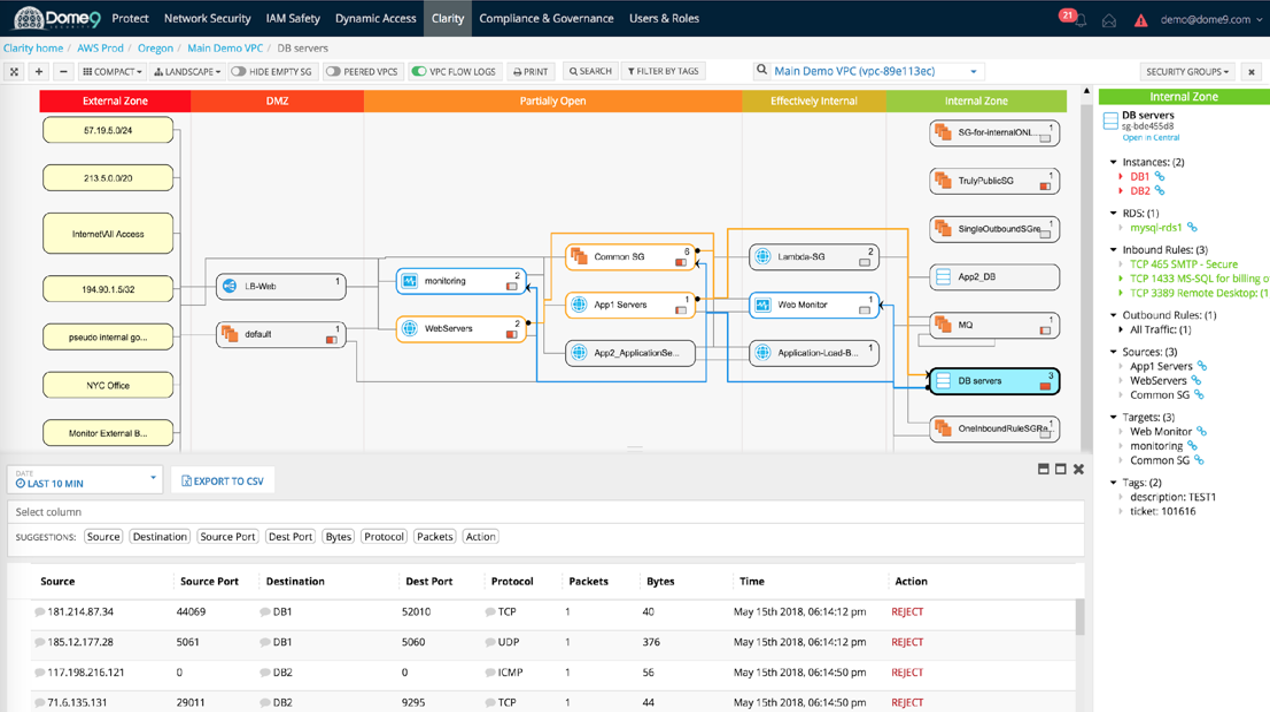Click link icon next to mysql-rds1
Viewport: 1270px width, 712px height.
1192,228
